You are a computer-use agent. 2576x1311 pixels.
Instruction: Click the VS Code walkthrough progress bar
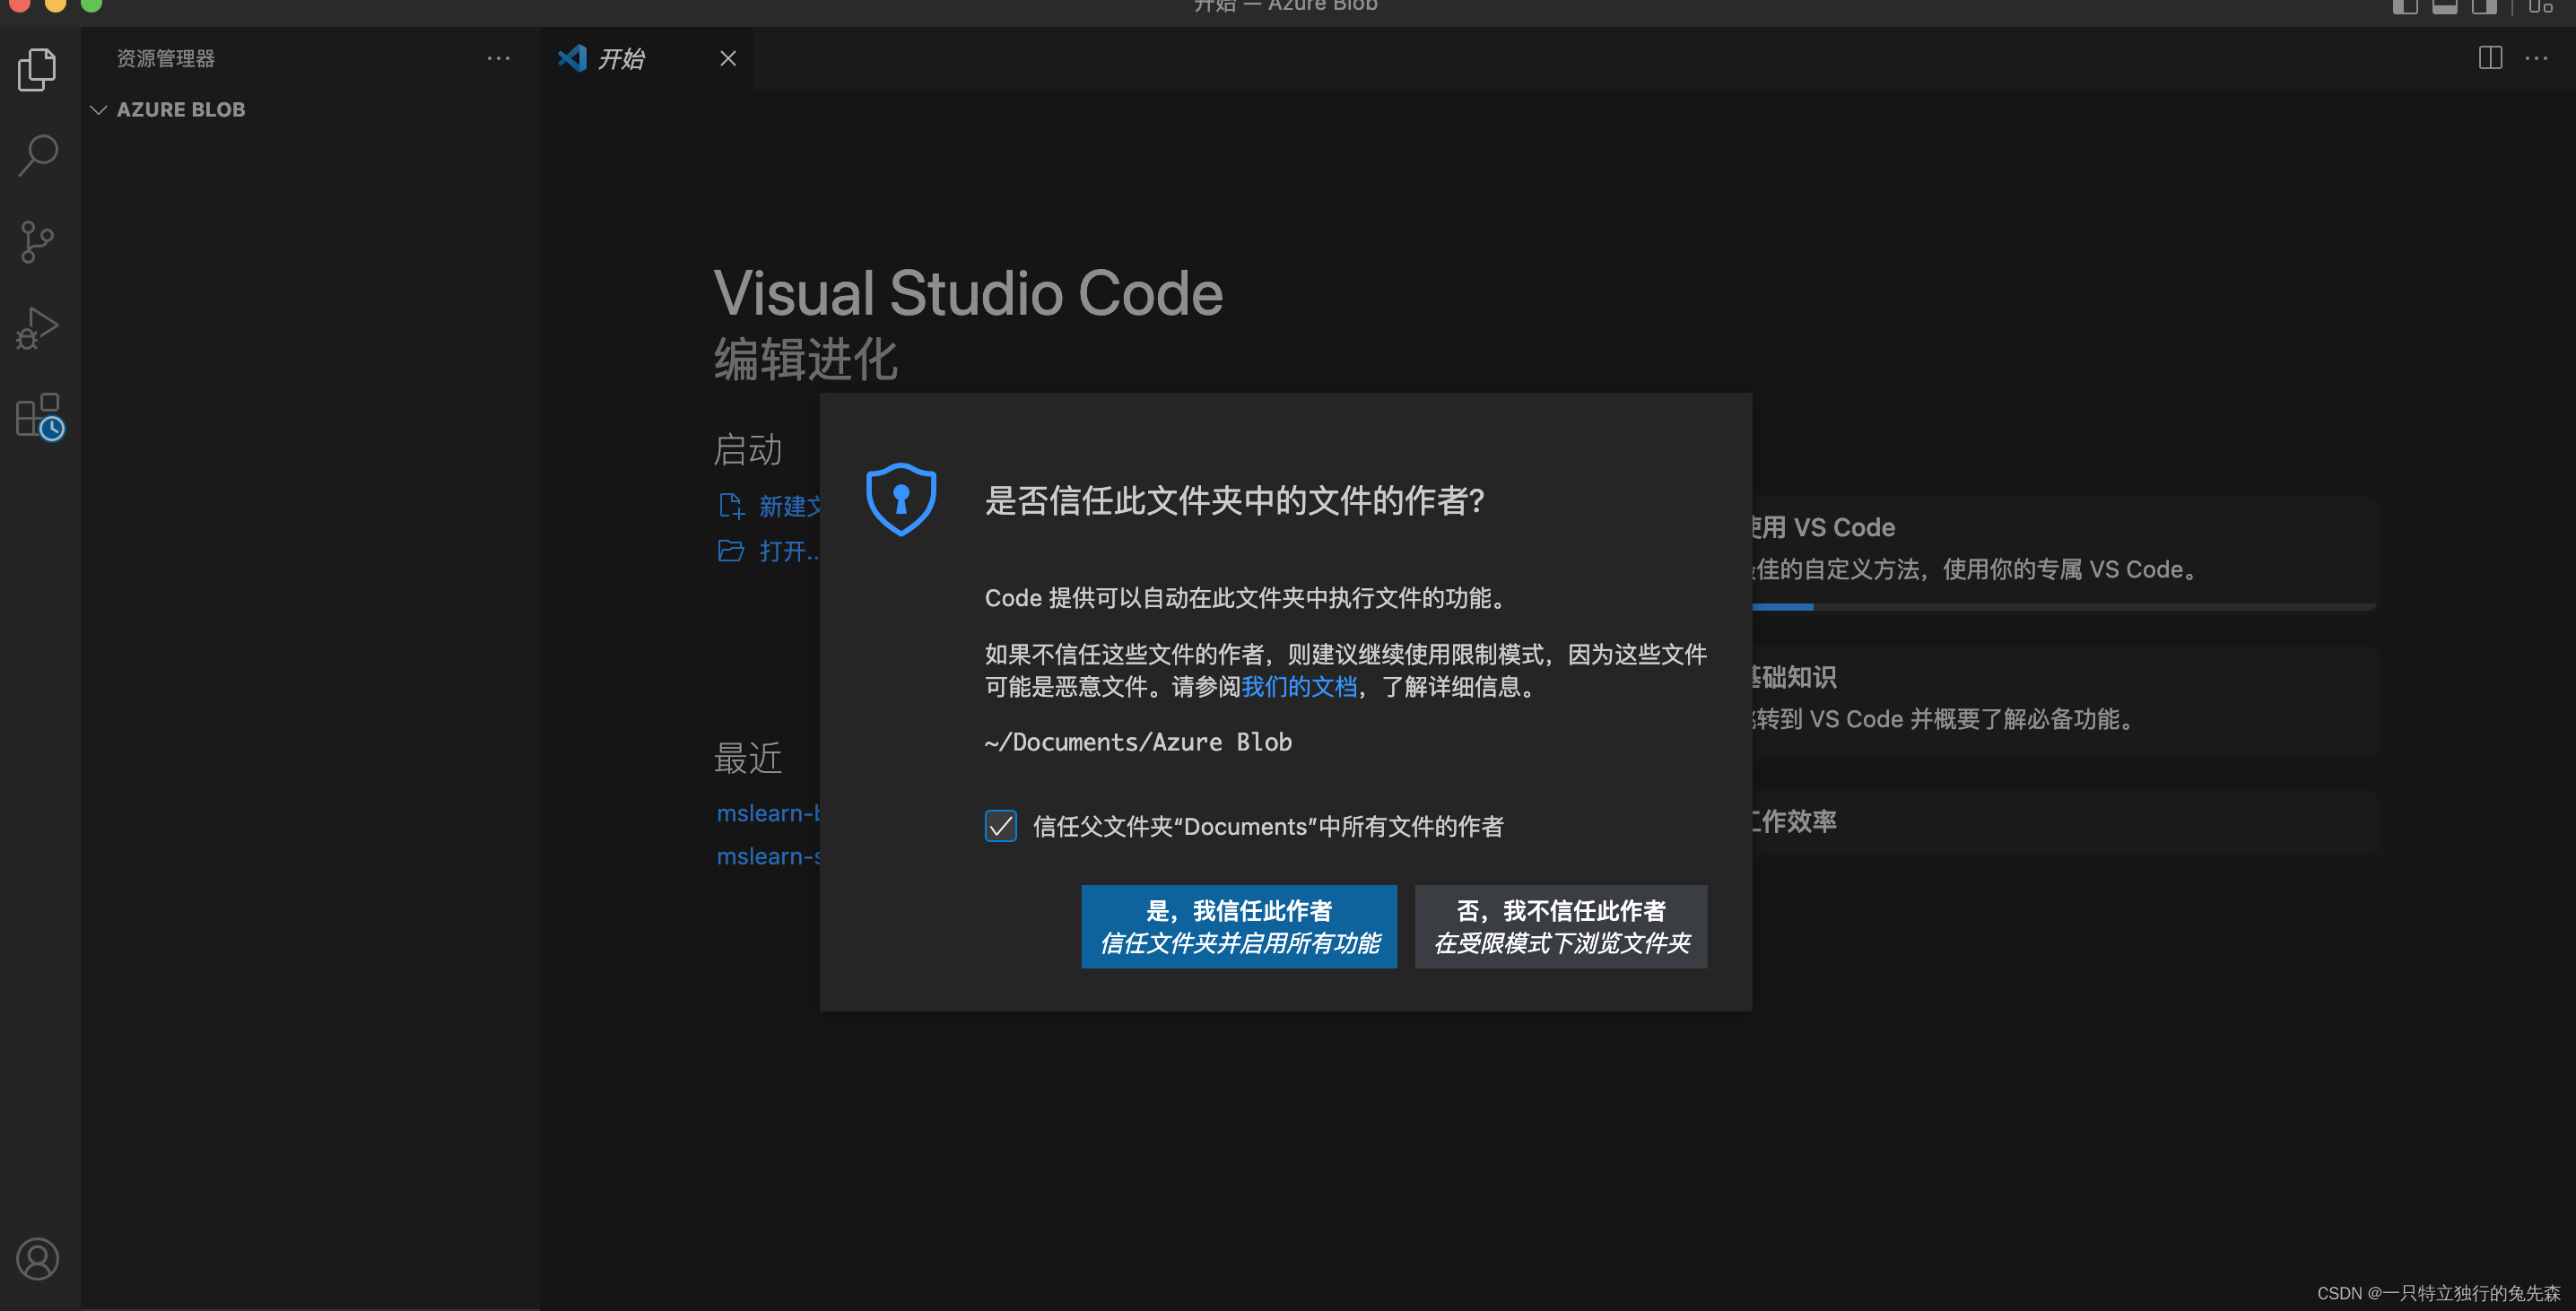tap(2062, 607)
